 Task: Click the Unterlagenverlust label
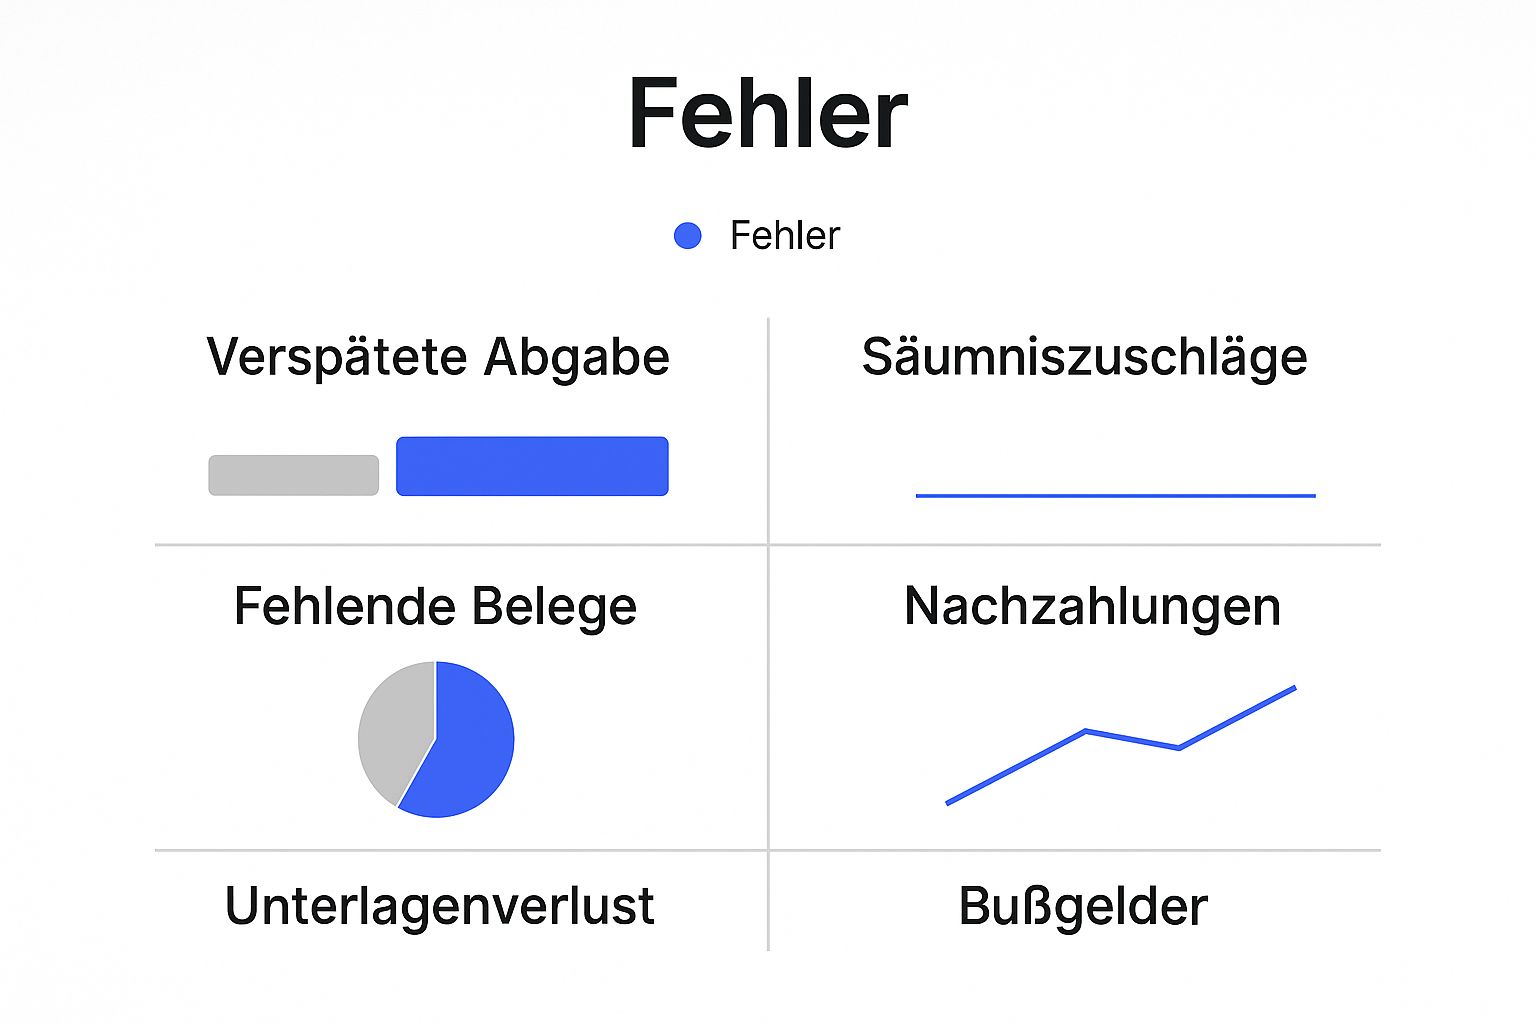(440, 906)
